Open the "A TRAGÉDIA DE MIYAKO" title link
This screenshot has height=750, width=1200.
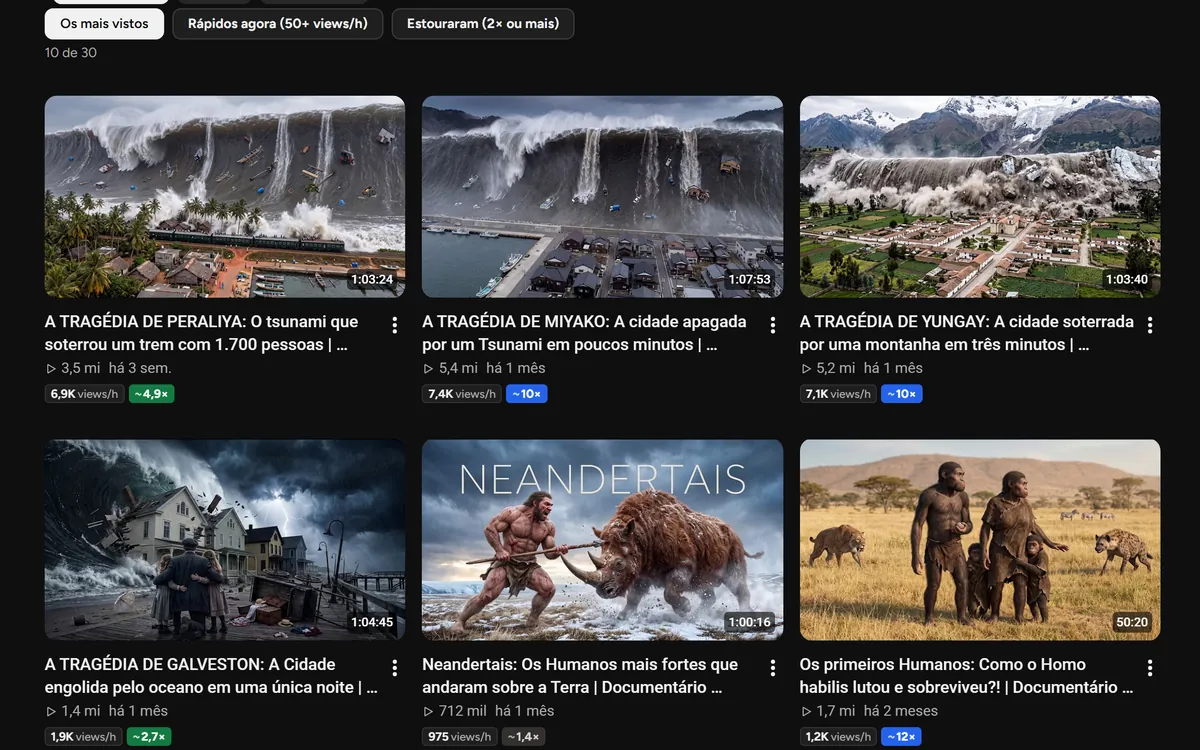(585, 333)
